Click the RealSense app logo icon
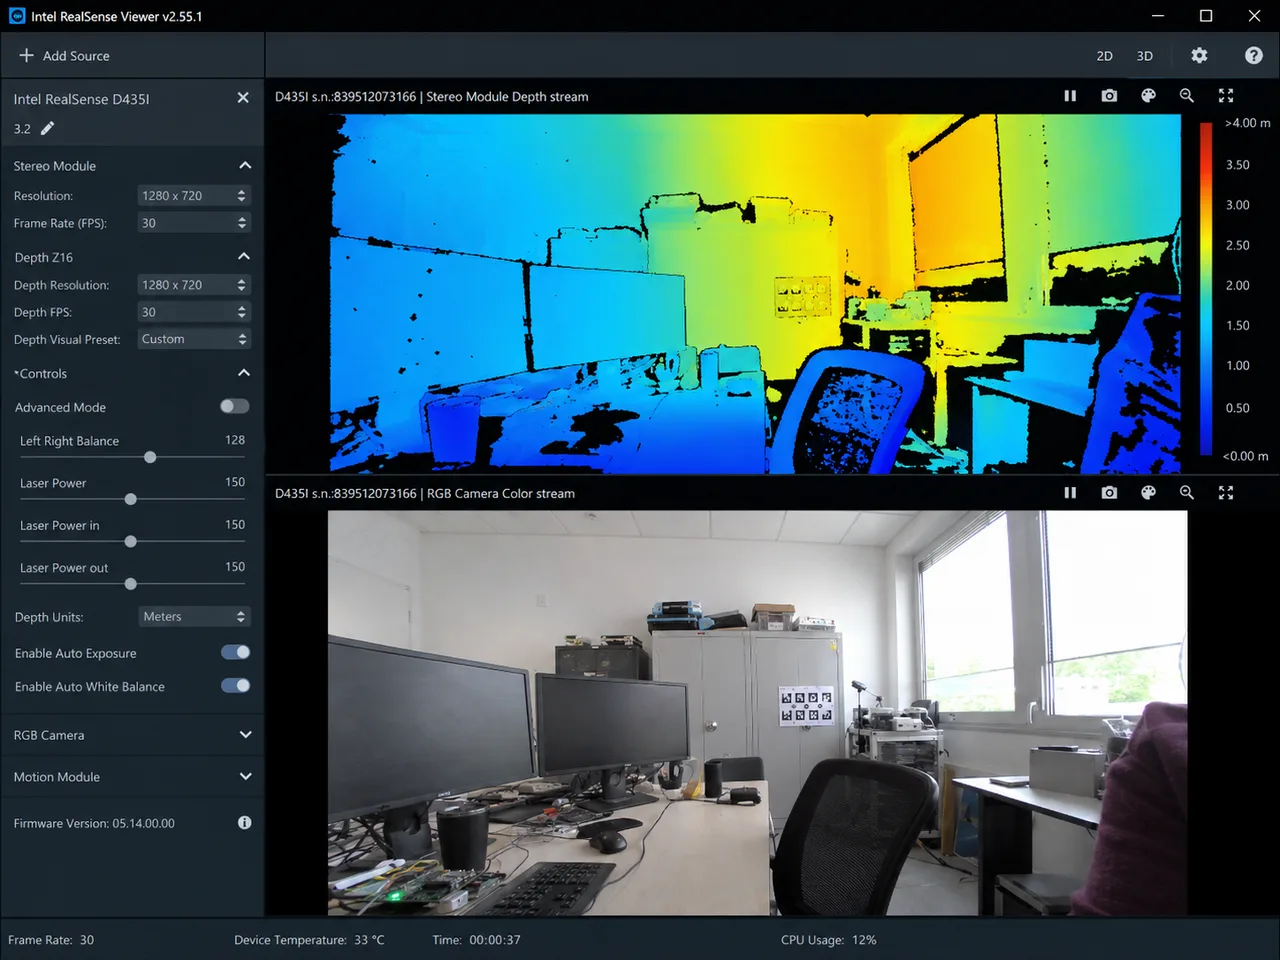 [x=17, y=16]
